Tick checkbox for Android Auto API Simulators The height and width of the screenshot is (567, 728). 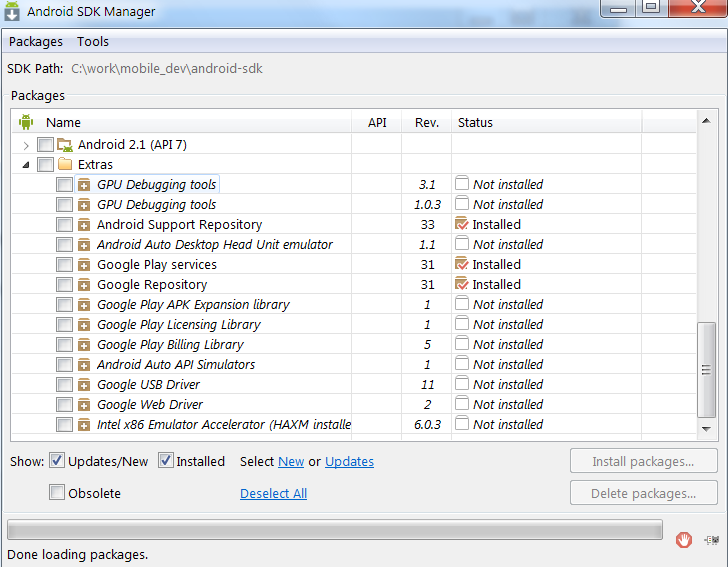pyautogui.click(x=65, y=365)
